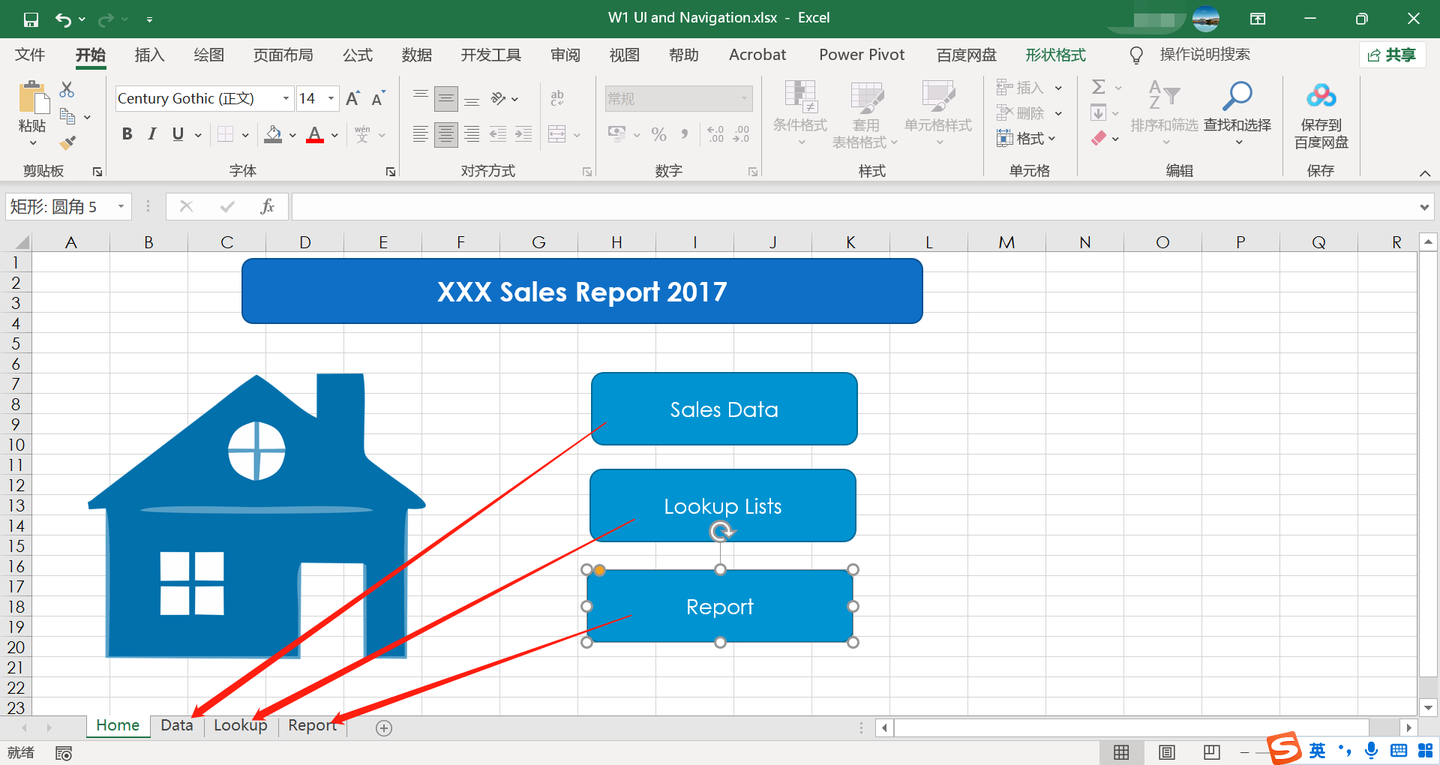Click the zoom slider in the status bar
1440x765 pixels.
[1290, 750]
